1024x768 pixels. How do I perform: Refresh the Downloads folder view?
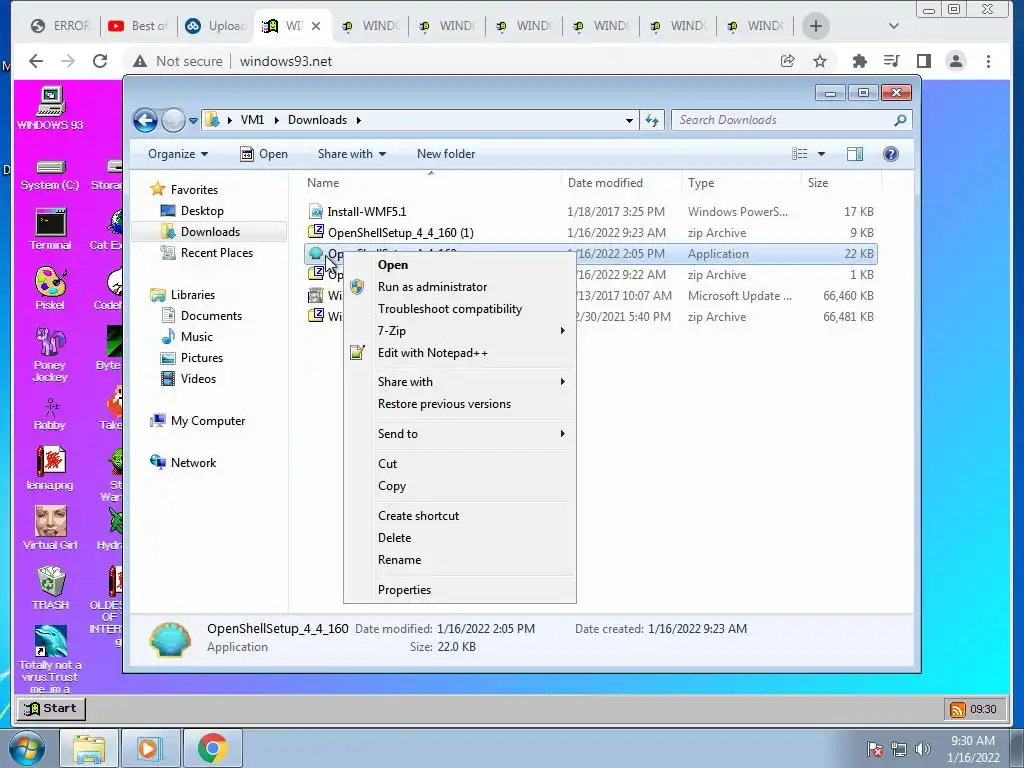coord(652,120)
